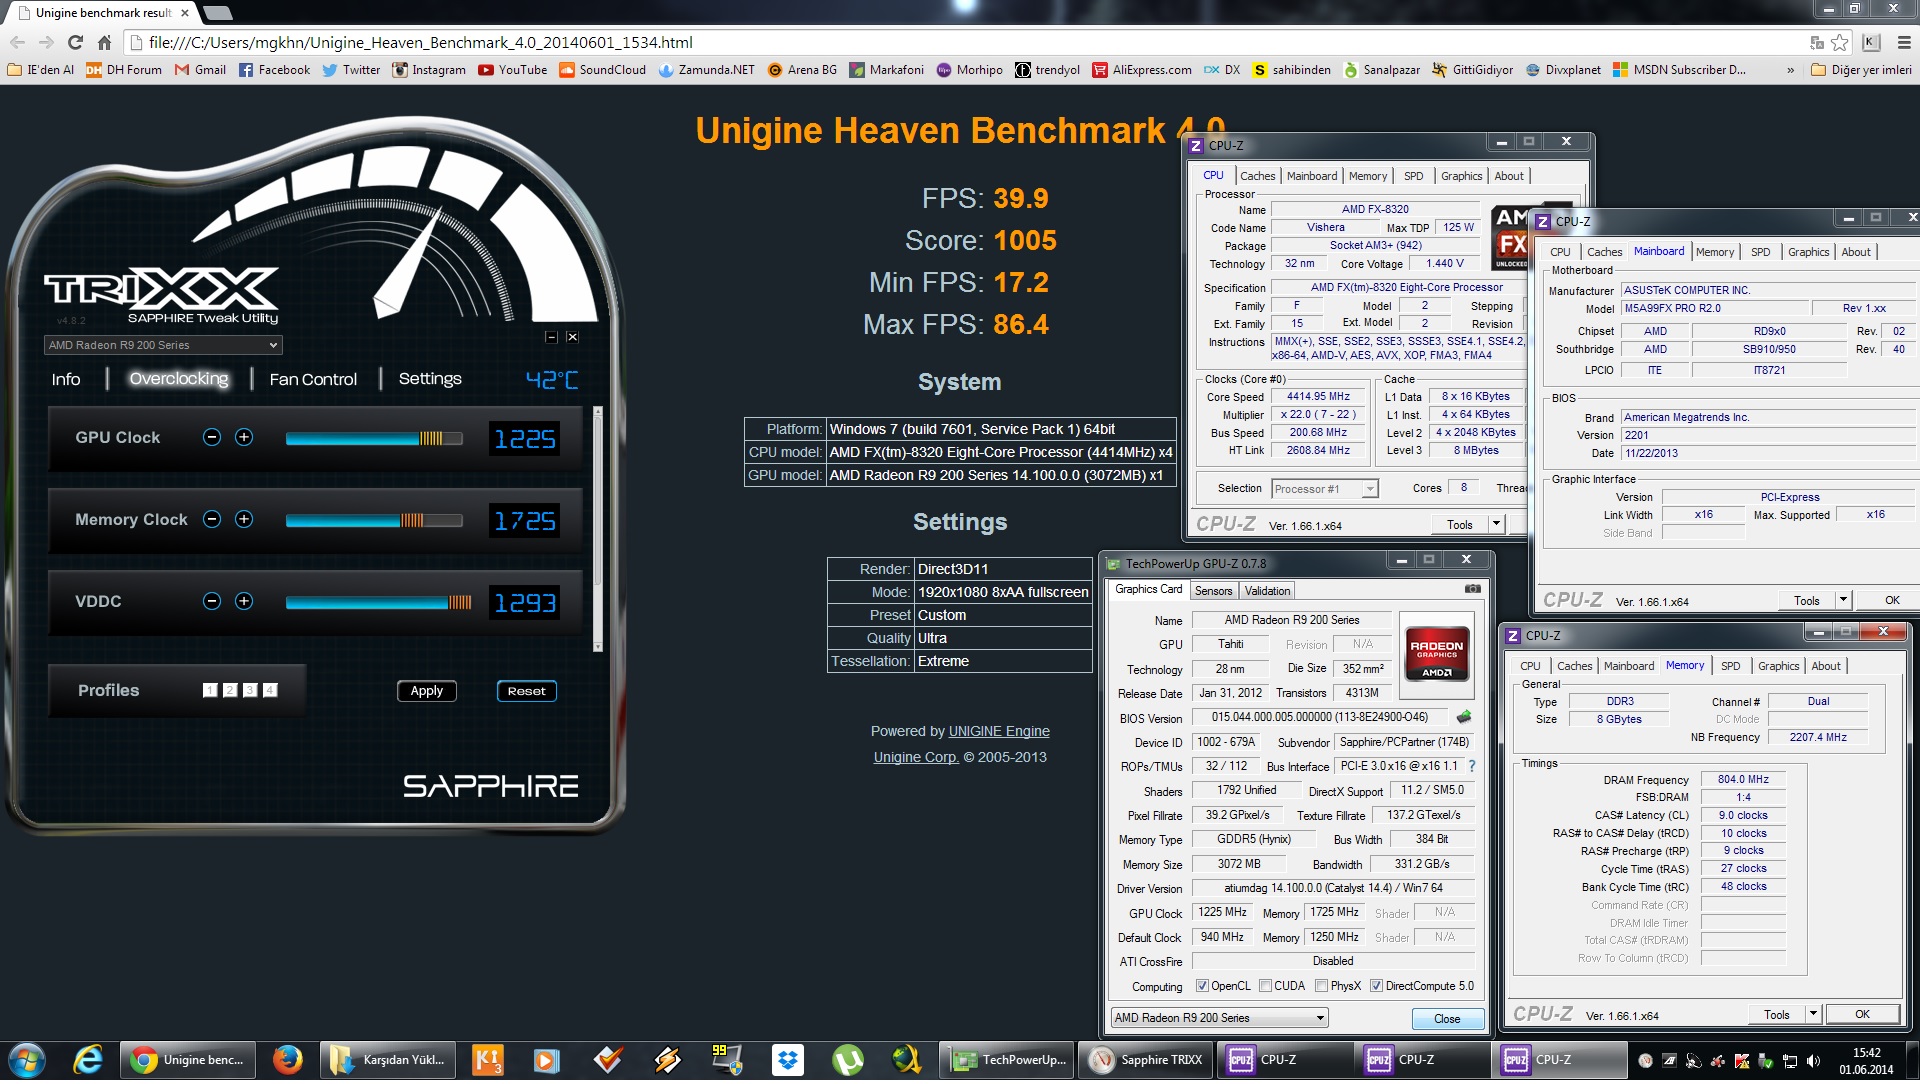
Task: Click the VDDC plus icon
Action: pos(244,601)
